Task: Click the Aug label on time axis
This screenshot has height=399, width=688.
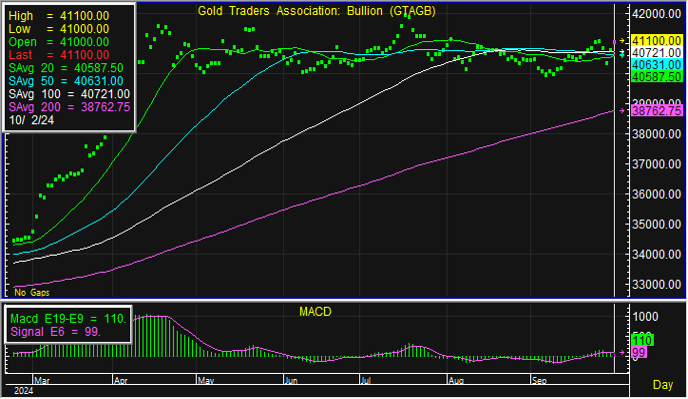Action: (456, 381)
